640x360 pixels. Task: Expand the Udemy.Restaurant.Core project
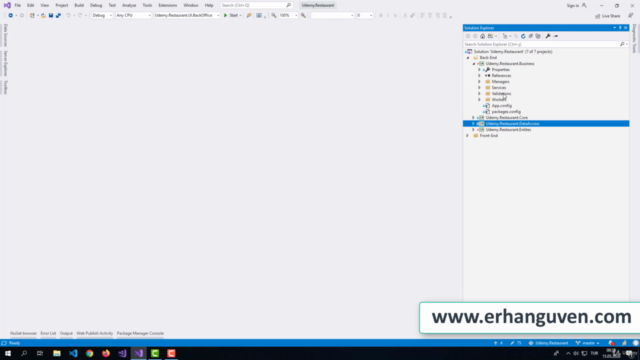pos(473,118)
